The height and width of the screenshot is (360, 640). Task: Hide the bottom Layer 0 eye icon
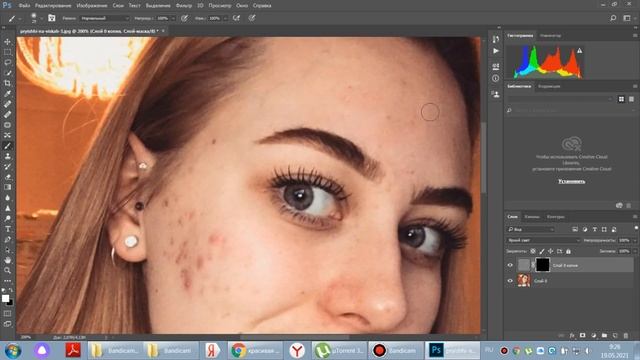pyautogui.click(x=510, y=281)
